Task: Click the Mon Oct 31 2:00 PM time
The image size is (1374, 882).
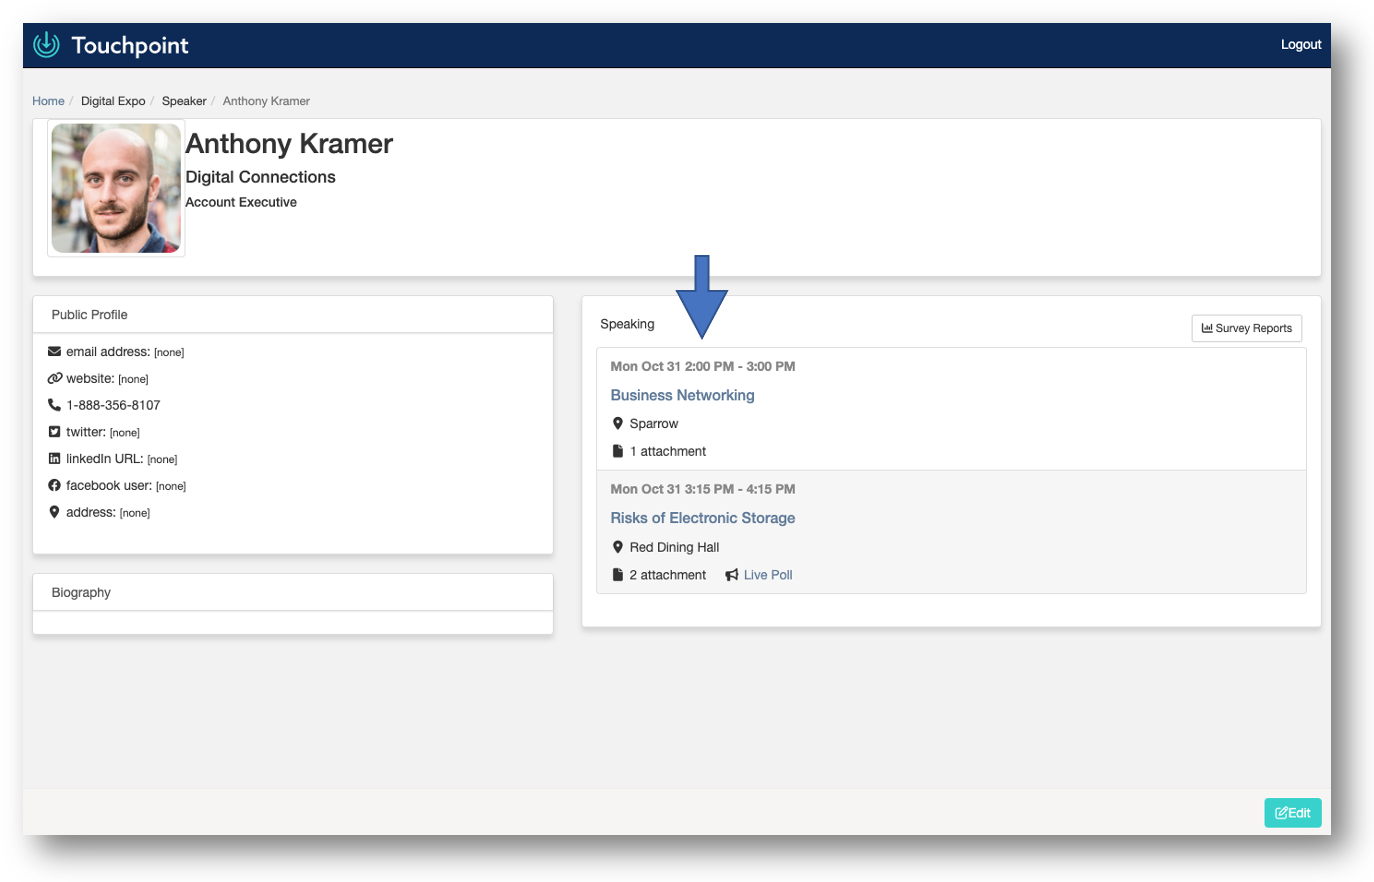Action: point(703,366)
